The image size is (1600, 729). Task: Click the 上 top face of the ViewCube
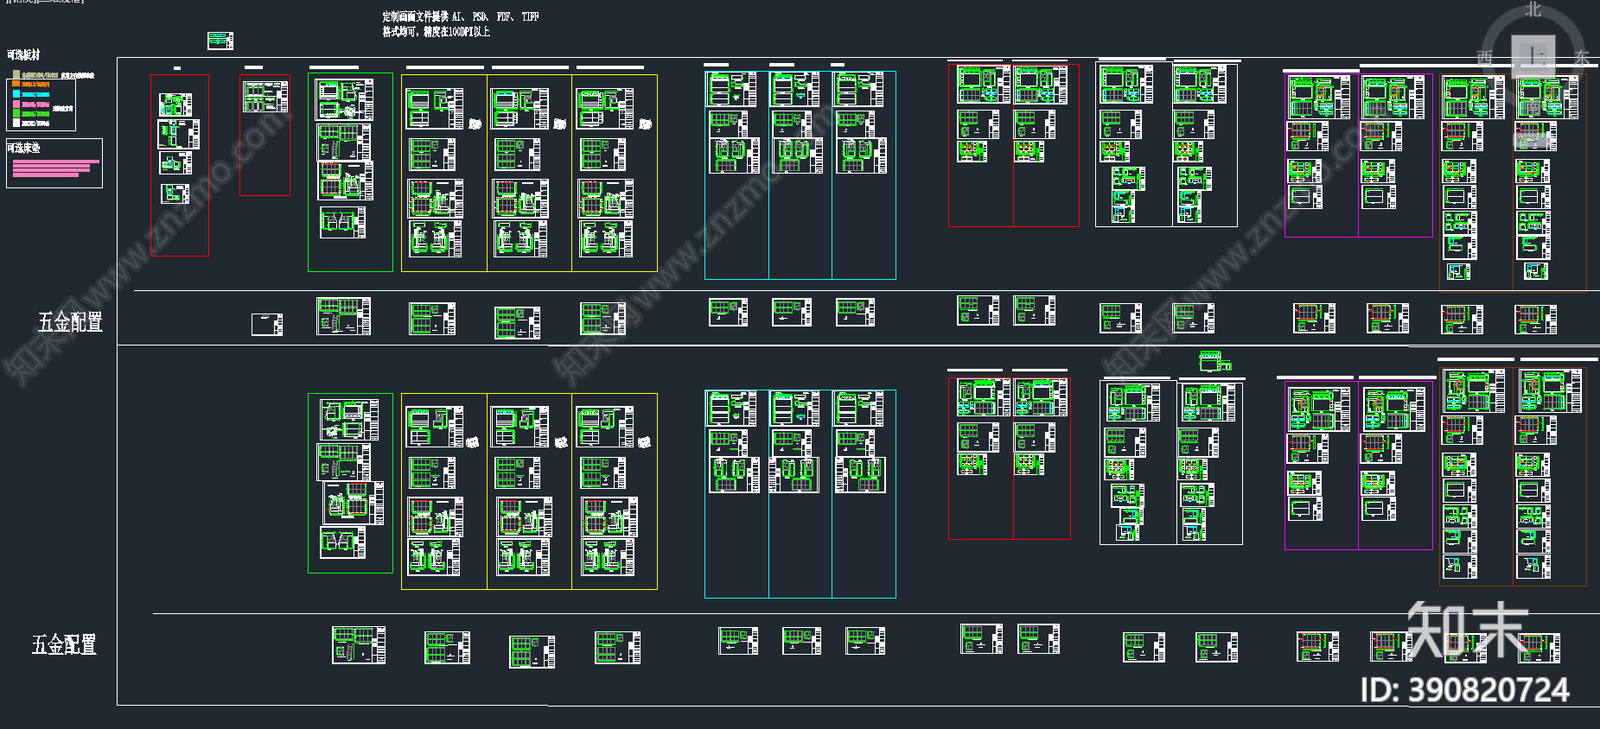pyautogui.click(x=1533, y=55)
